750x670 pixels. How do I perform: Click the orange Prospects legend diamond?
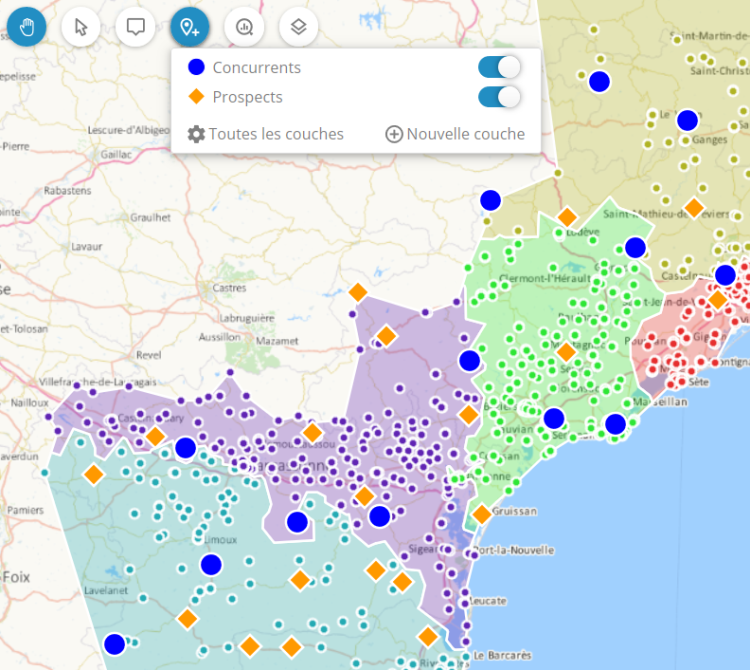[x=196, y=97]
